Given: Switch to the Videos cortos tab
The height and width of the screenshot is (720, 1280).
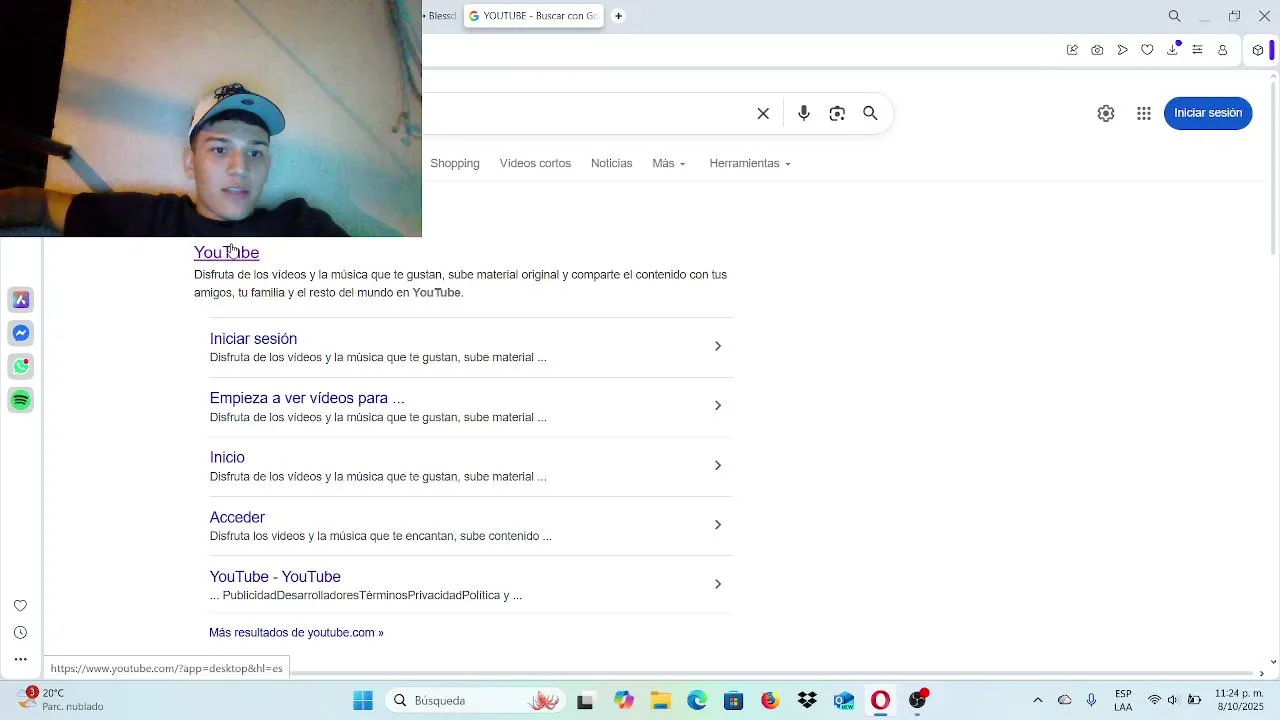Looking at the screenshot, I should [535, 163].
